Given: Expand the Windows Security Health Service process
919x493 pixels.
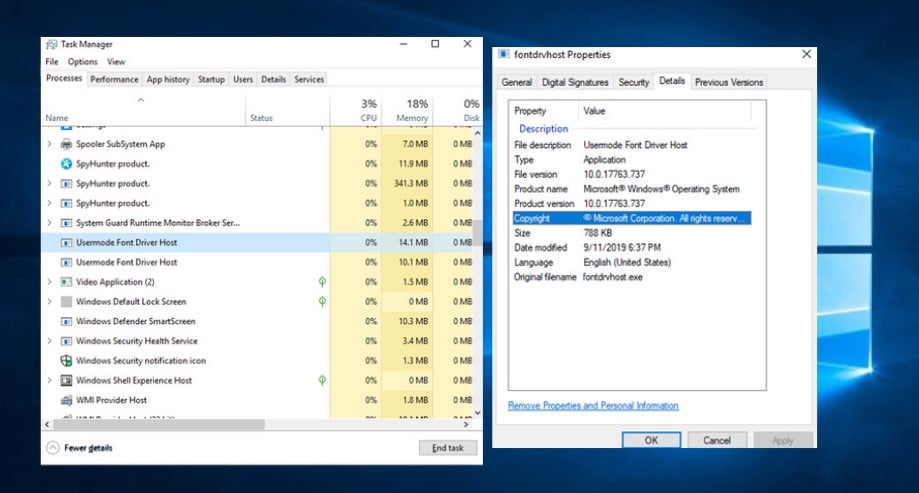Looking at the screenshot, I should tap(49, 341).
